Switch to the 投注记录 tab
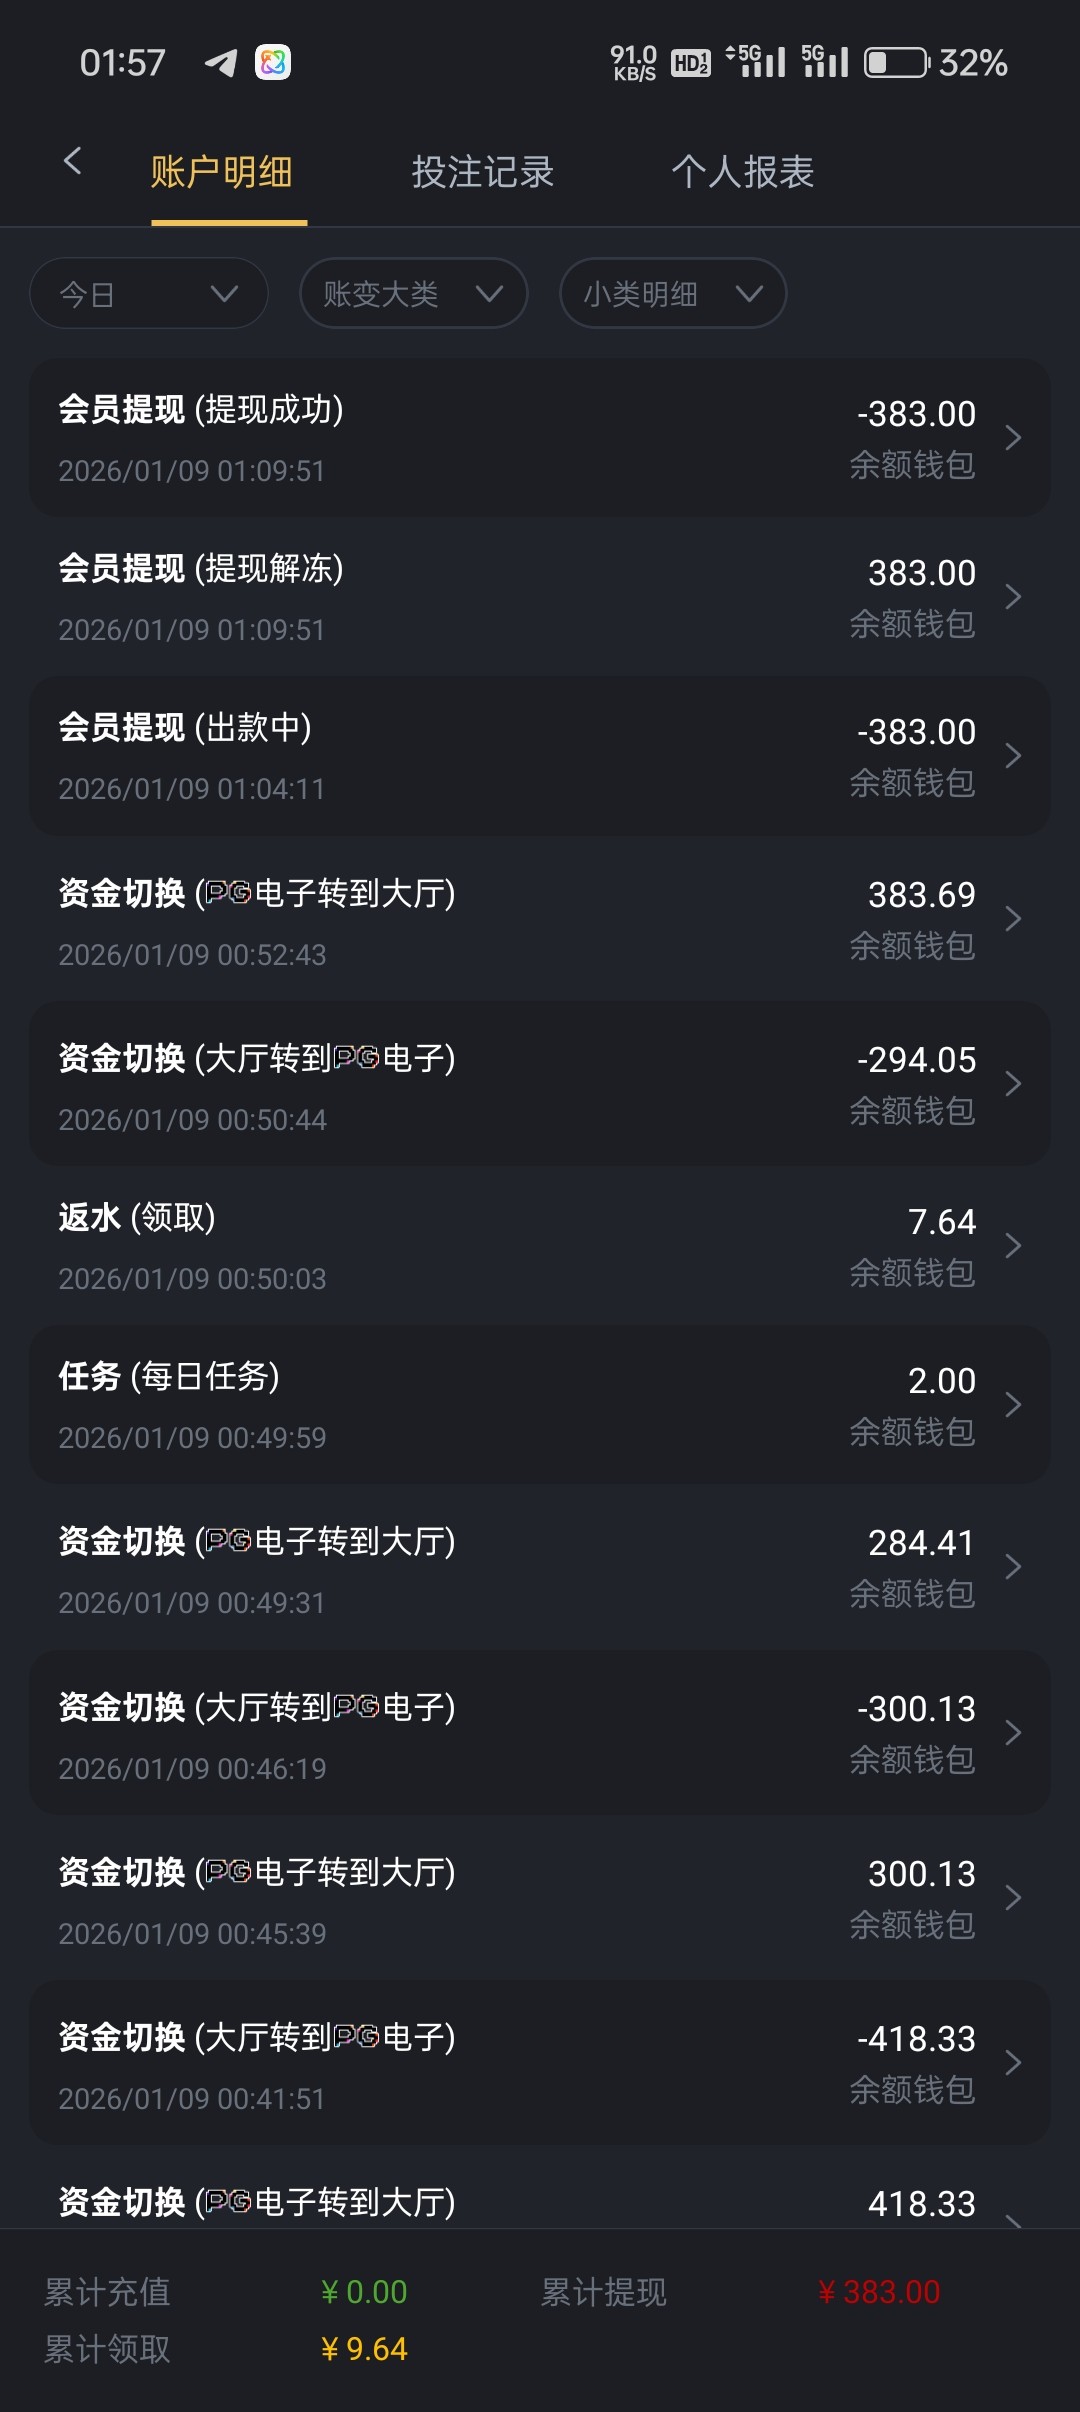 [x=482, y=172]
